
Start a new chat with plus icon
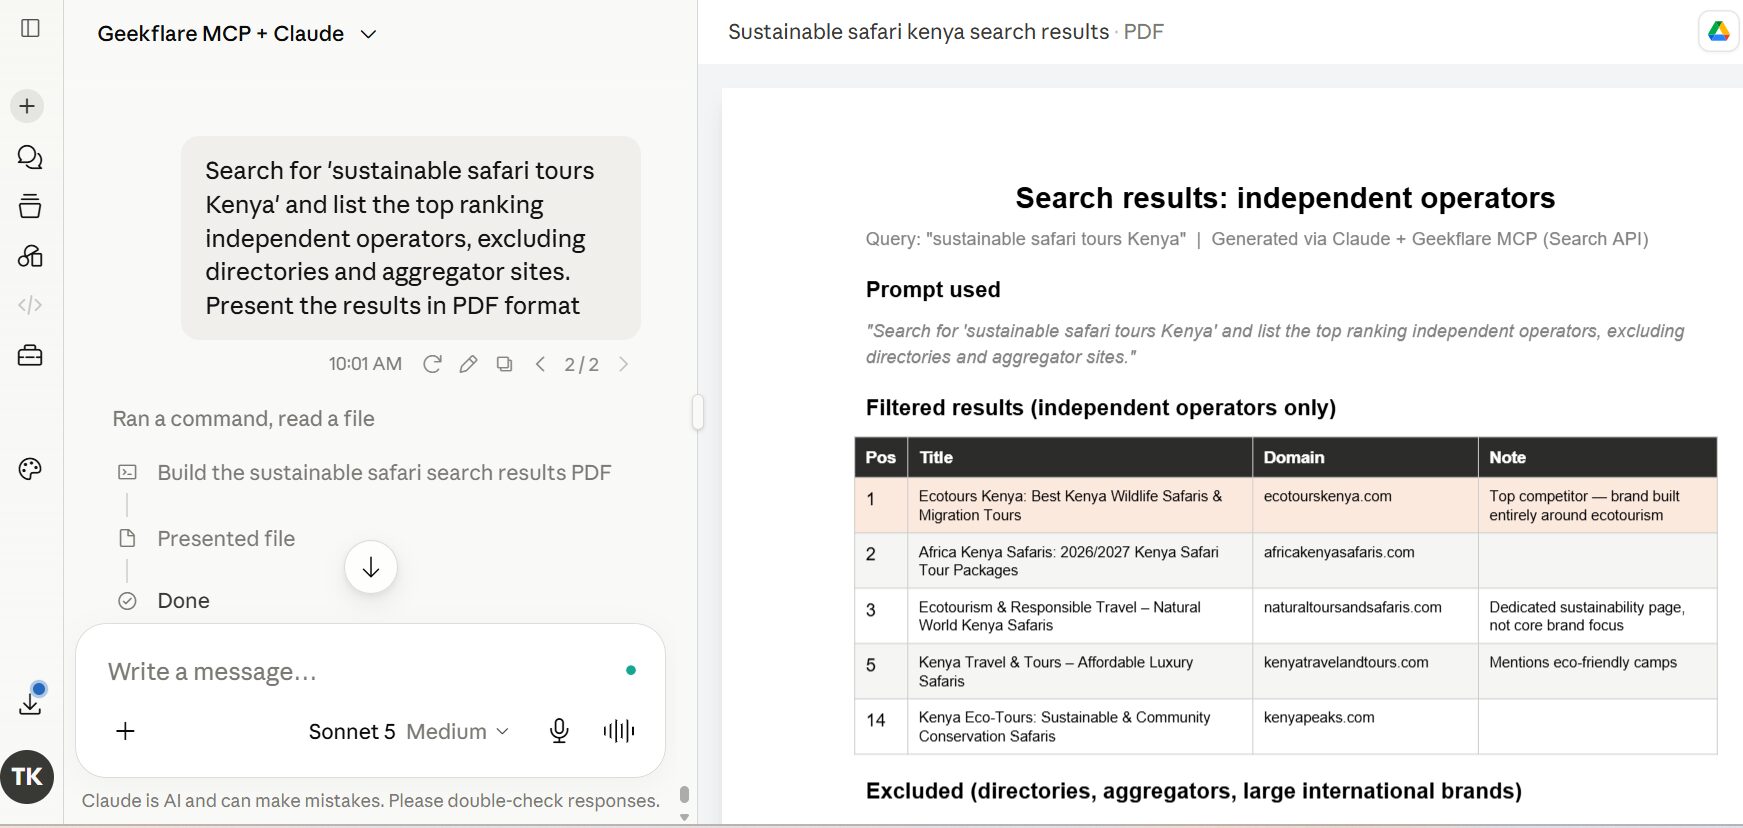pyautogui.click(x=27, y=106)
